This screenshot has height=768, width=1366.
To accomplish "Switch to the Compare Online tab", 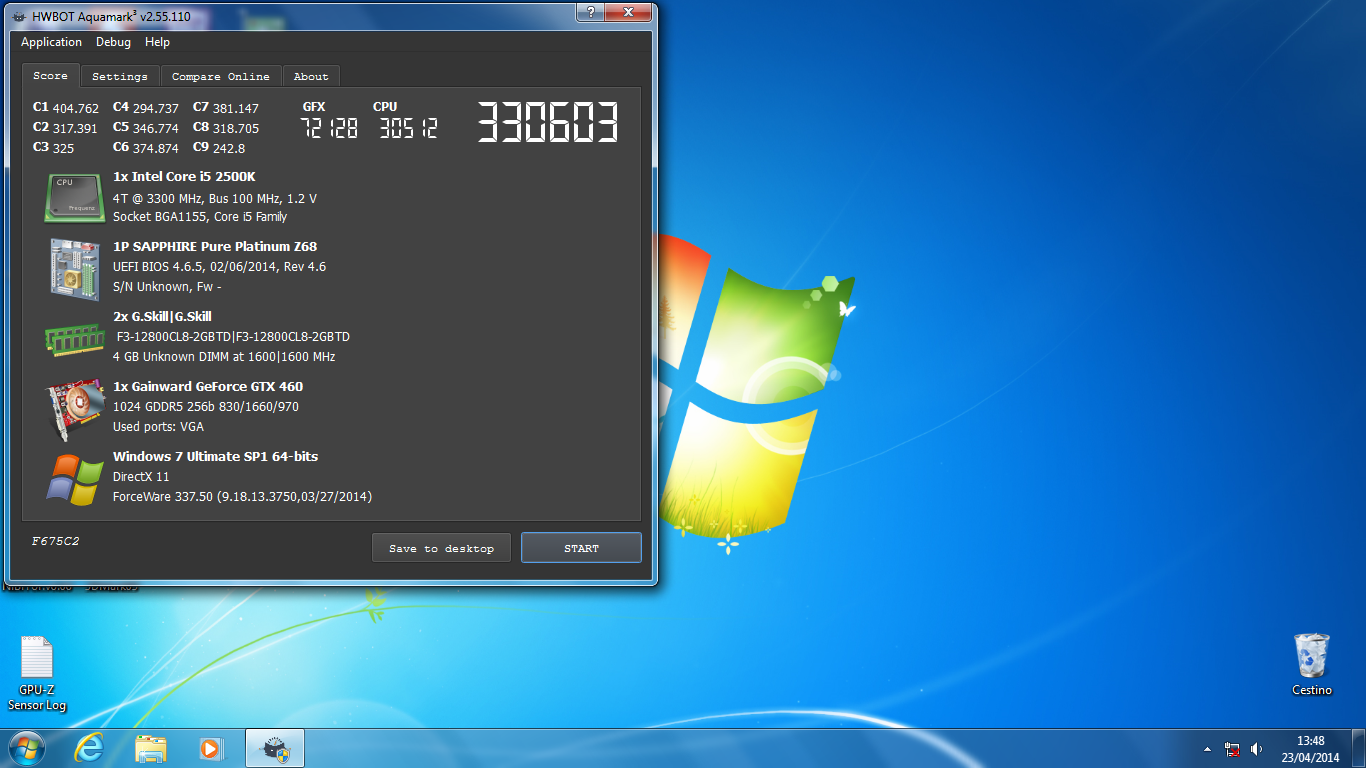I will [x=220, y=76].
